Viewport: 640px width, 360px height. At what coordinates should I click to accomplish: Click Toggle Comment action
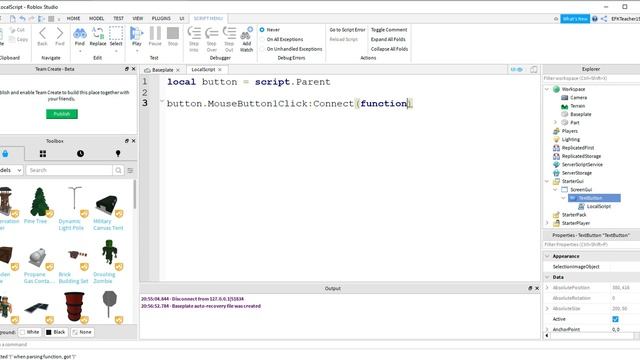(389, 30)
